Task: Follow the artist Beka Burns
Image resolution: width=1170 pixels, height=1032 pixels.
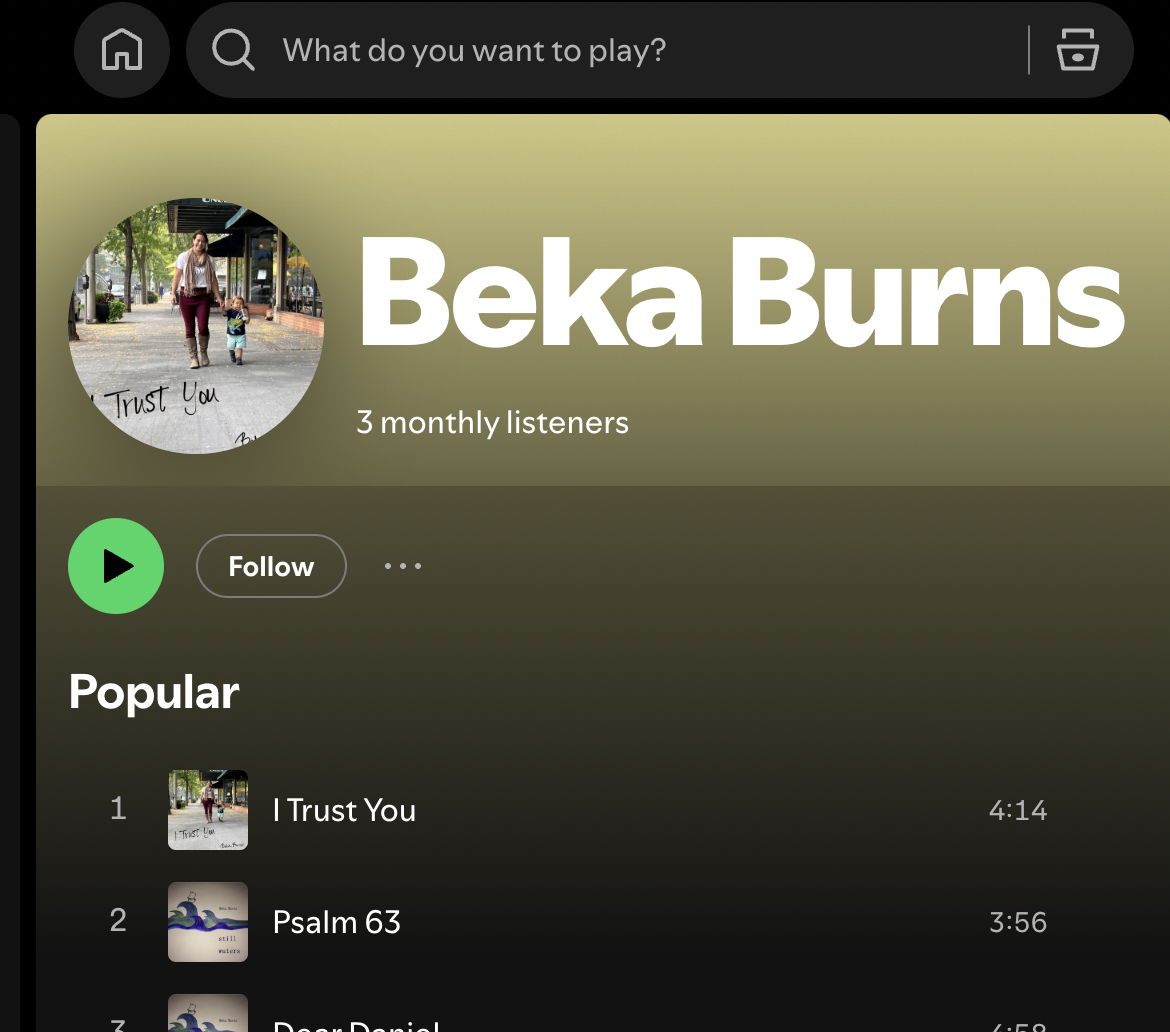Action: tap(271, 566)
